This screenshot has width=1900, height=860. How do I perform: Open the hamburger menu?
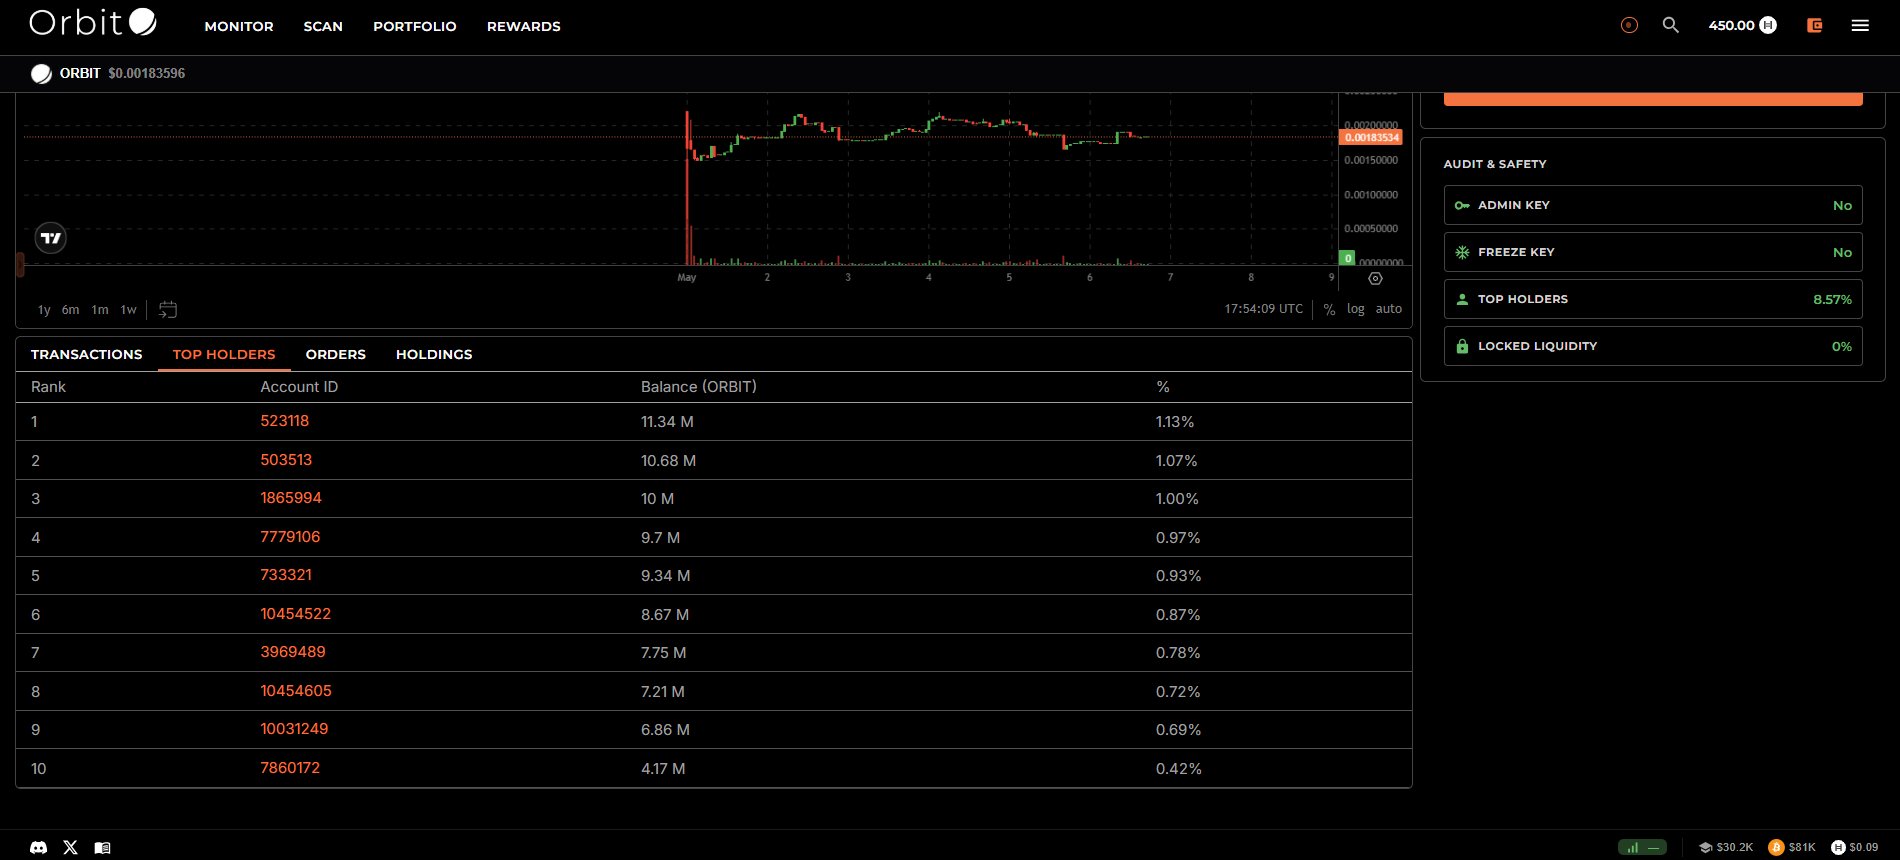[1860, 26]
